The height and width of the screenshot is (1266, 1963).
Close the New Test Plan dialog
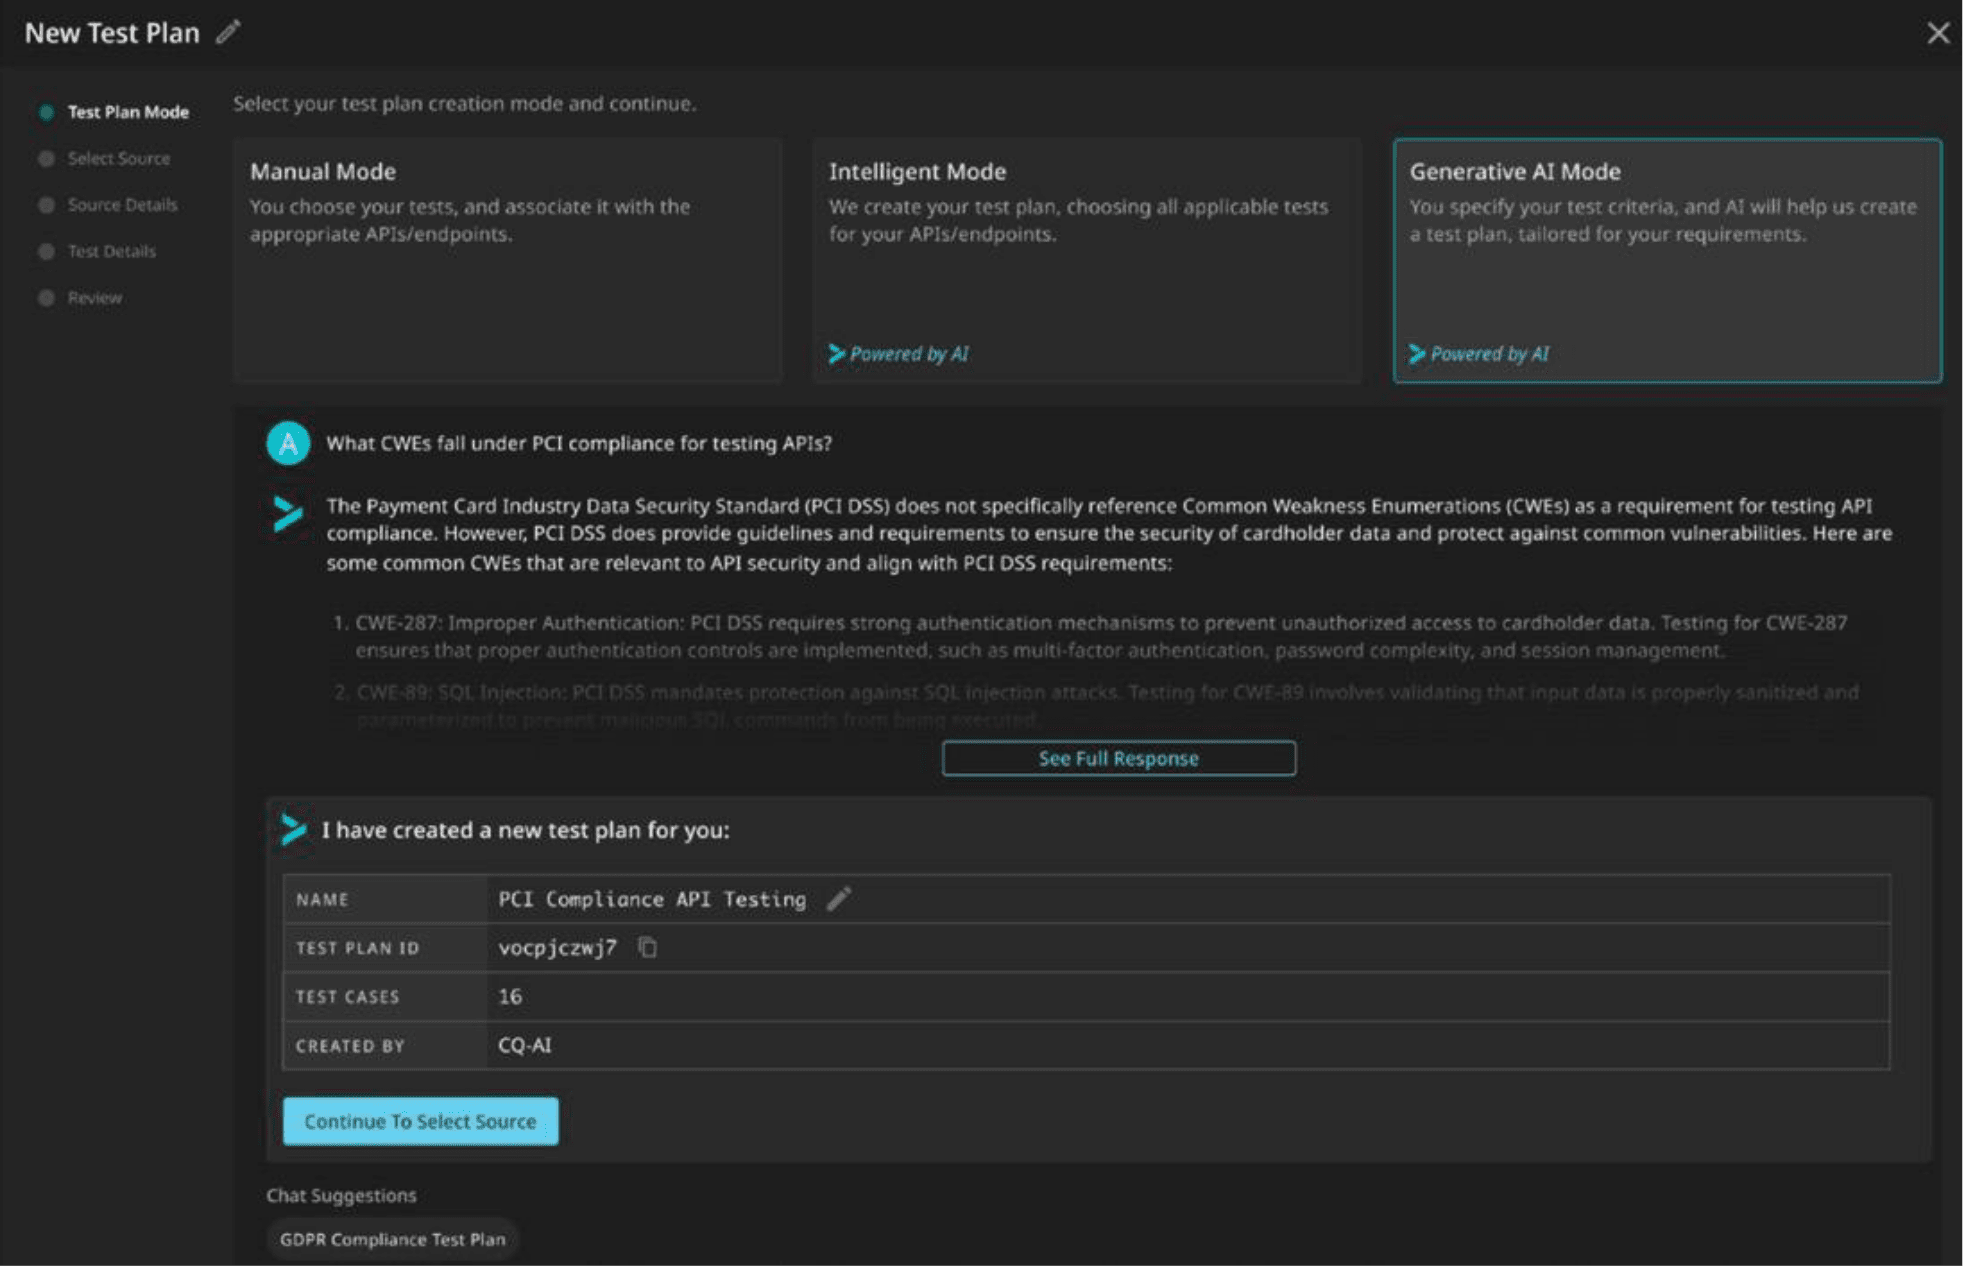tap(1938, 33)
